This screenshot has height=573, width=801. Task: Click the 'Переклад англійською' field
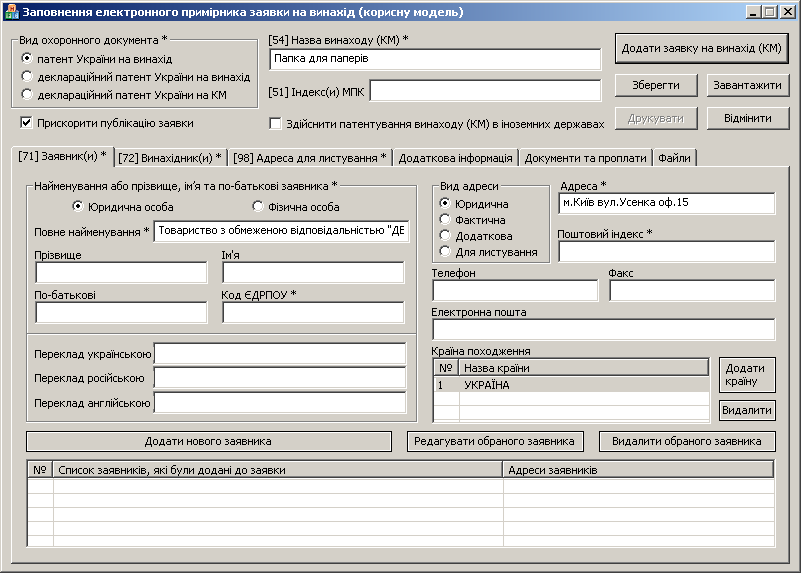click(x=280, y=402)
